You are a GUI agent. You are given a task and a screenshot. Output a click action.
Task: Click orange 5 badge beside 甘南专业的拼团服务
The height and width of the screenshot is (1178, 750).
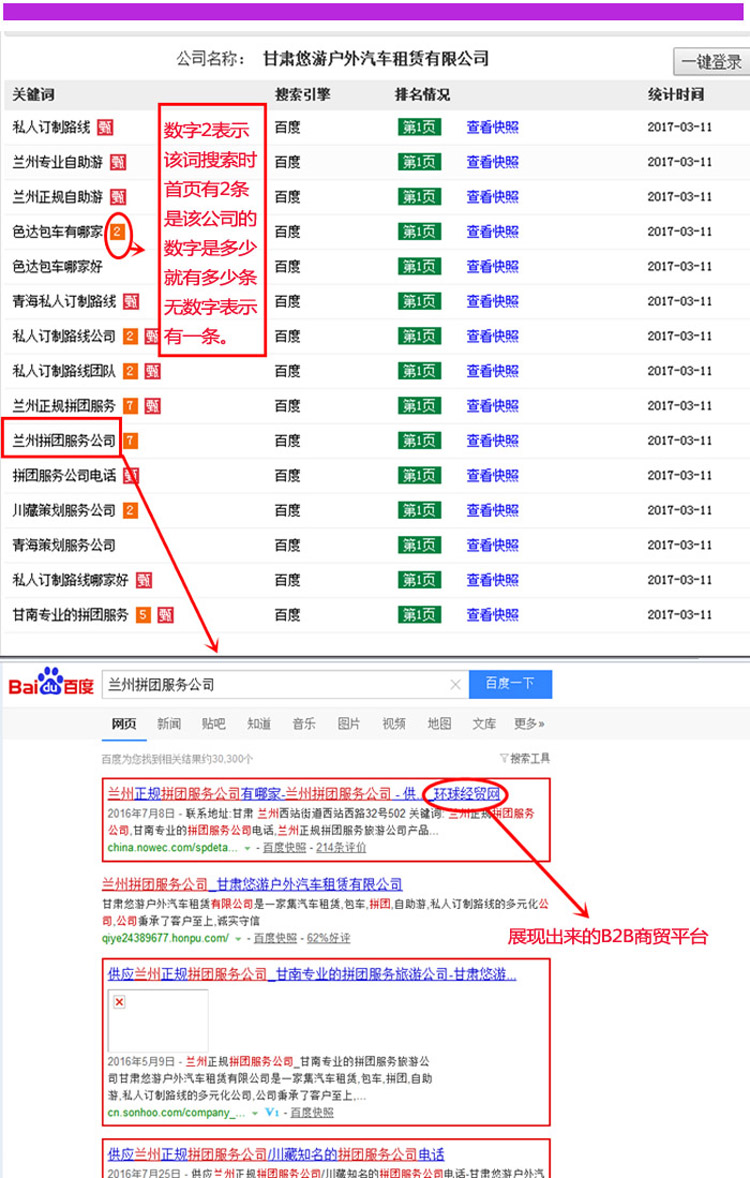click(143, 615)
